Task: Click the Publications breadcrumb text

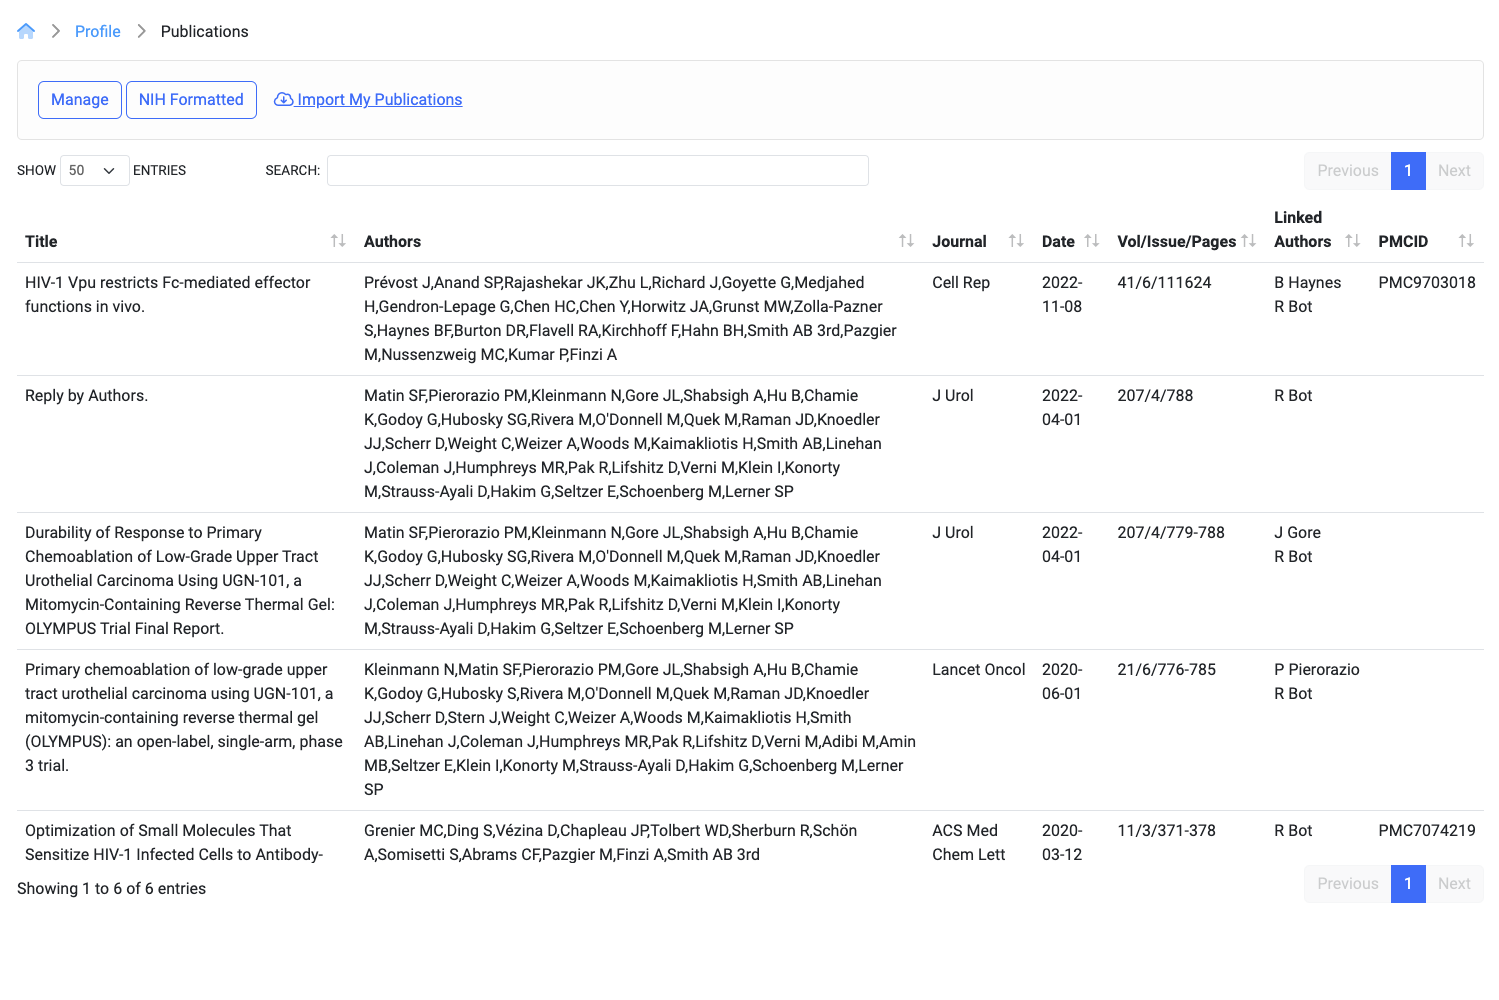Action: (204, 31)
